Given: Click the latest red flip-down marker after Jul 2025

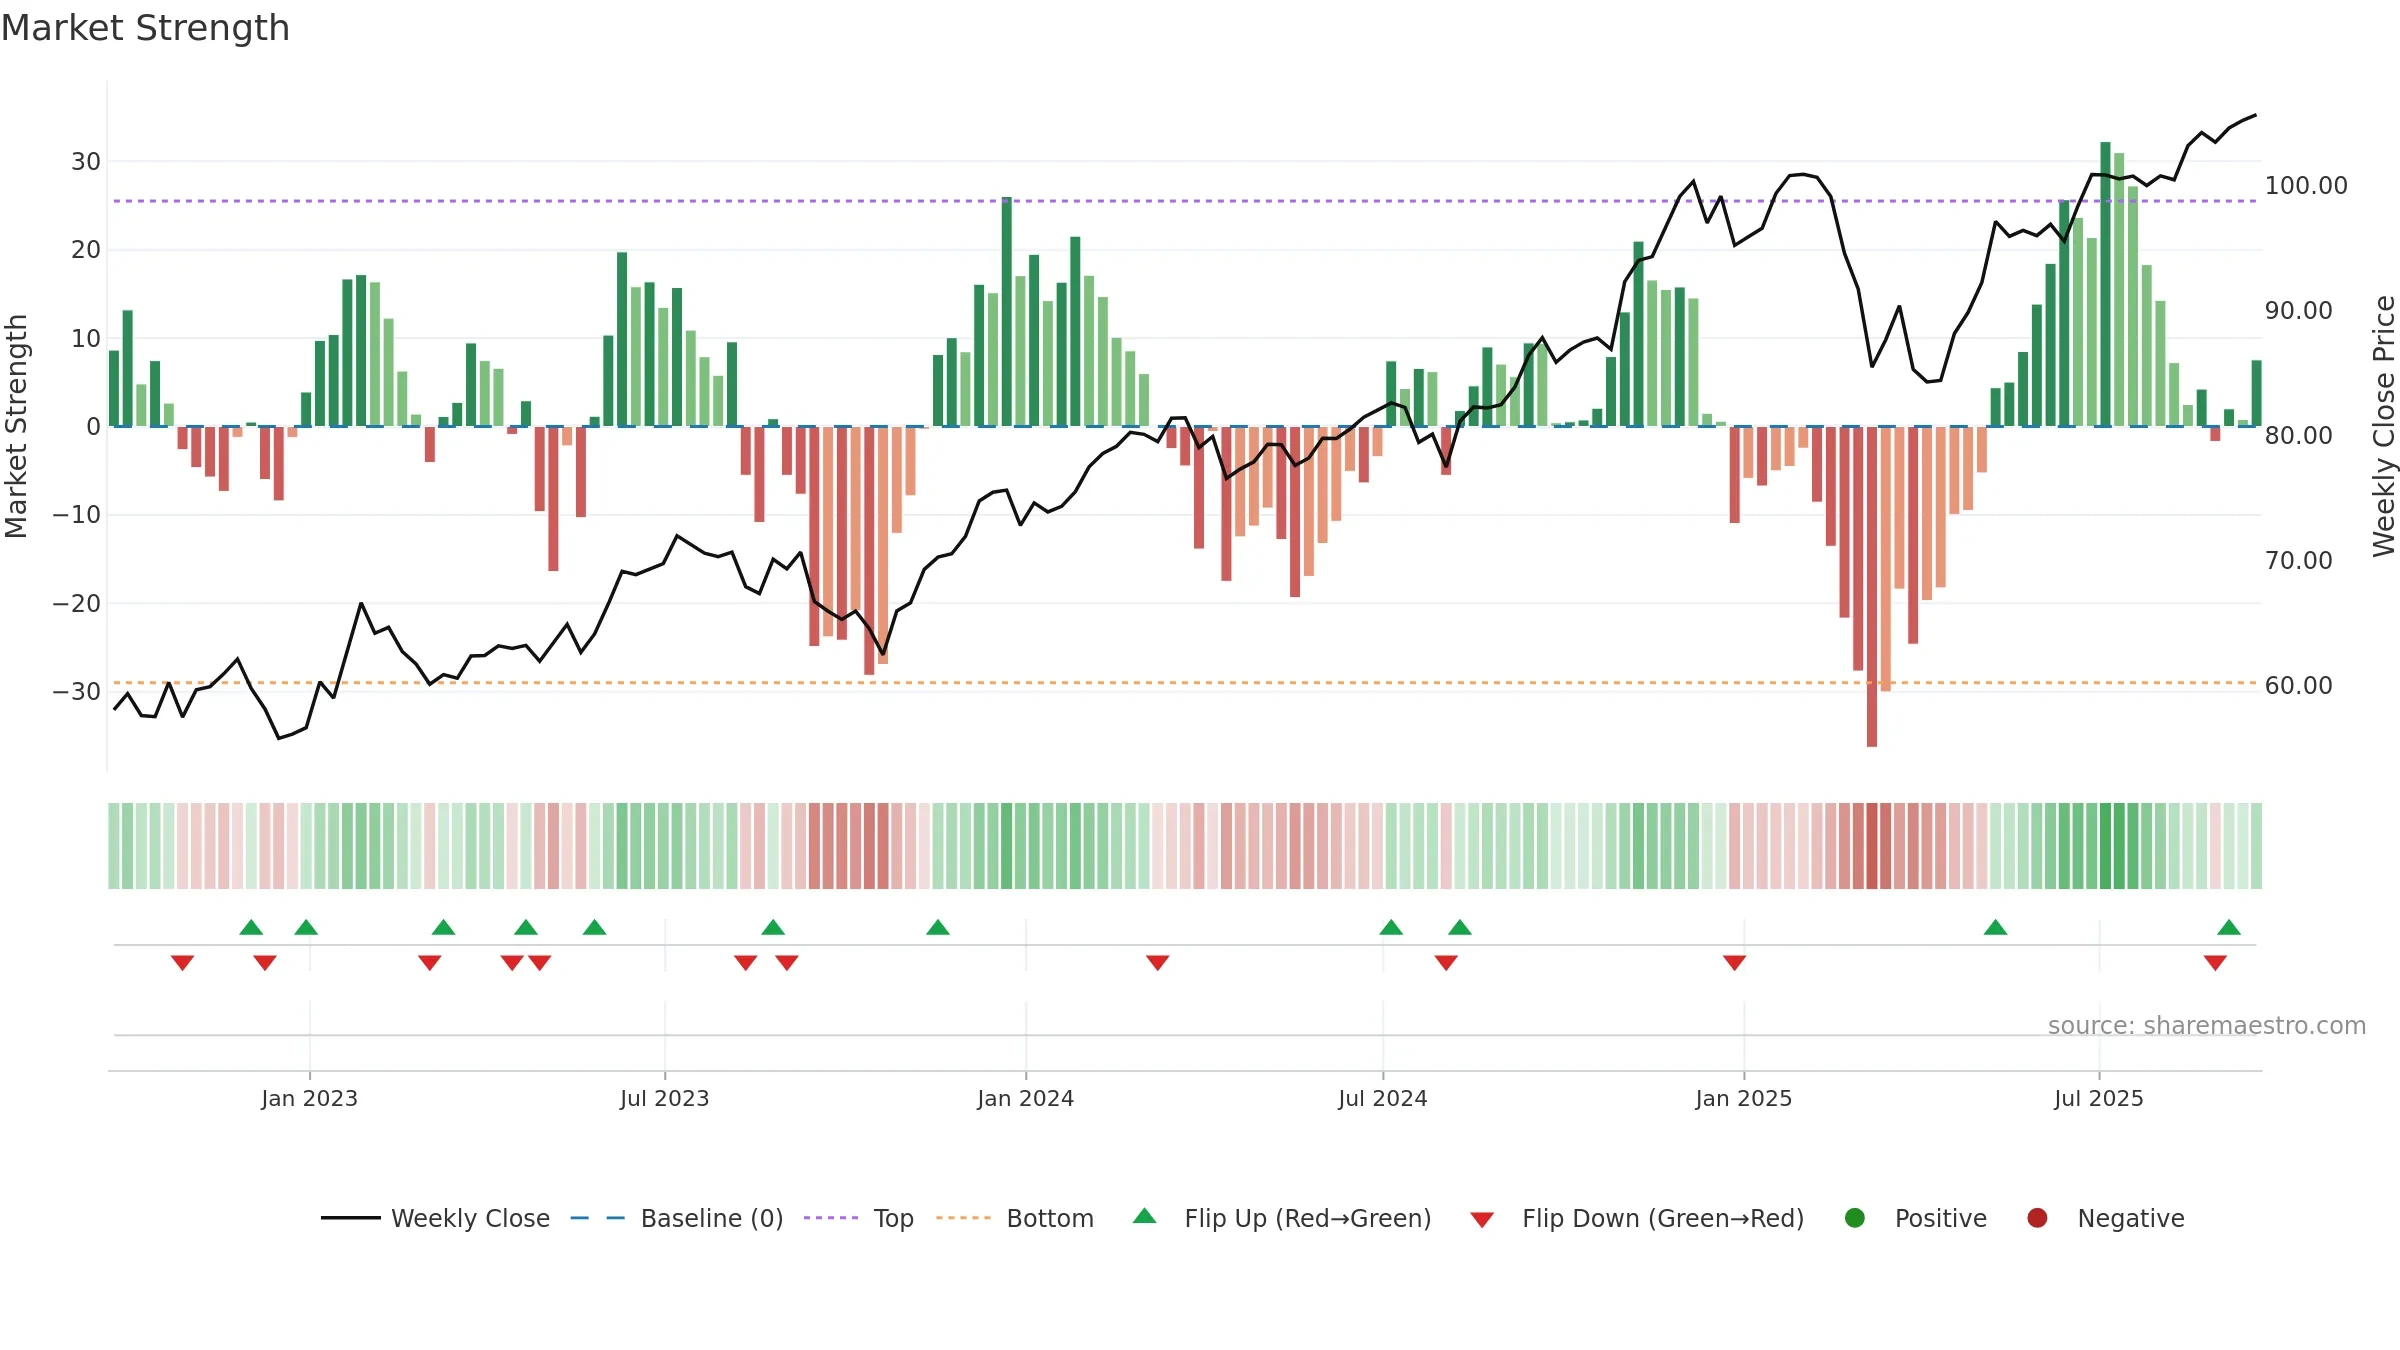Looking at the screenshot, I should tap(2215, 963).
